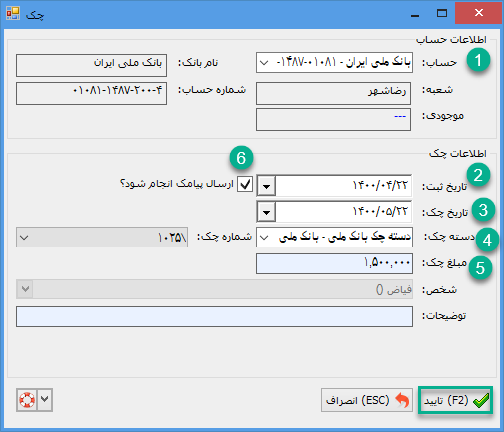Click the توضیحات description field
Viewport: 504px width, 432px height.
pyautogui.click(x=214, y=316)
